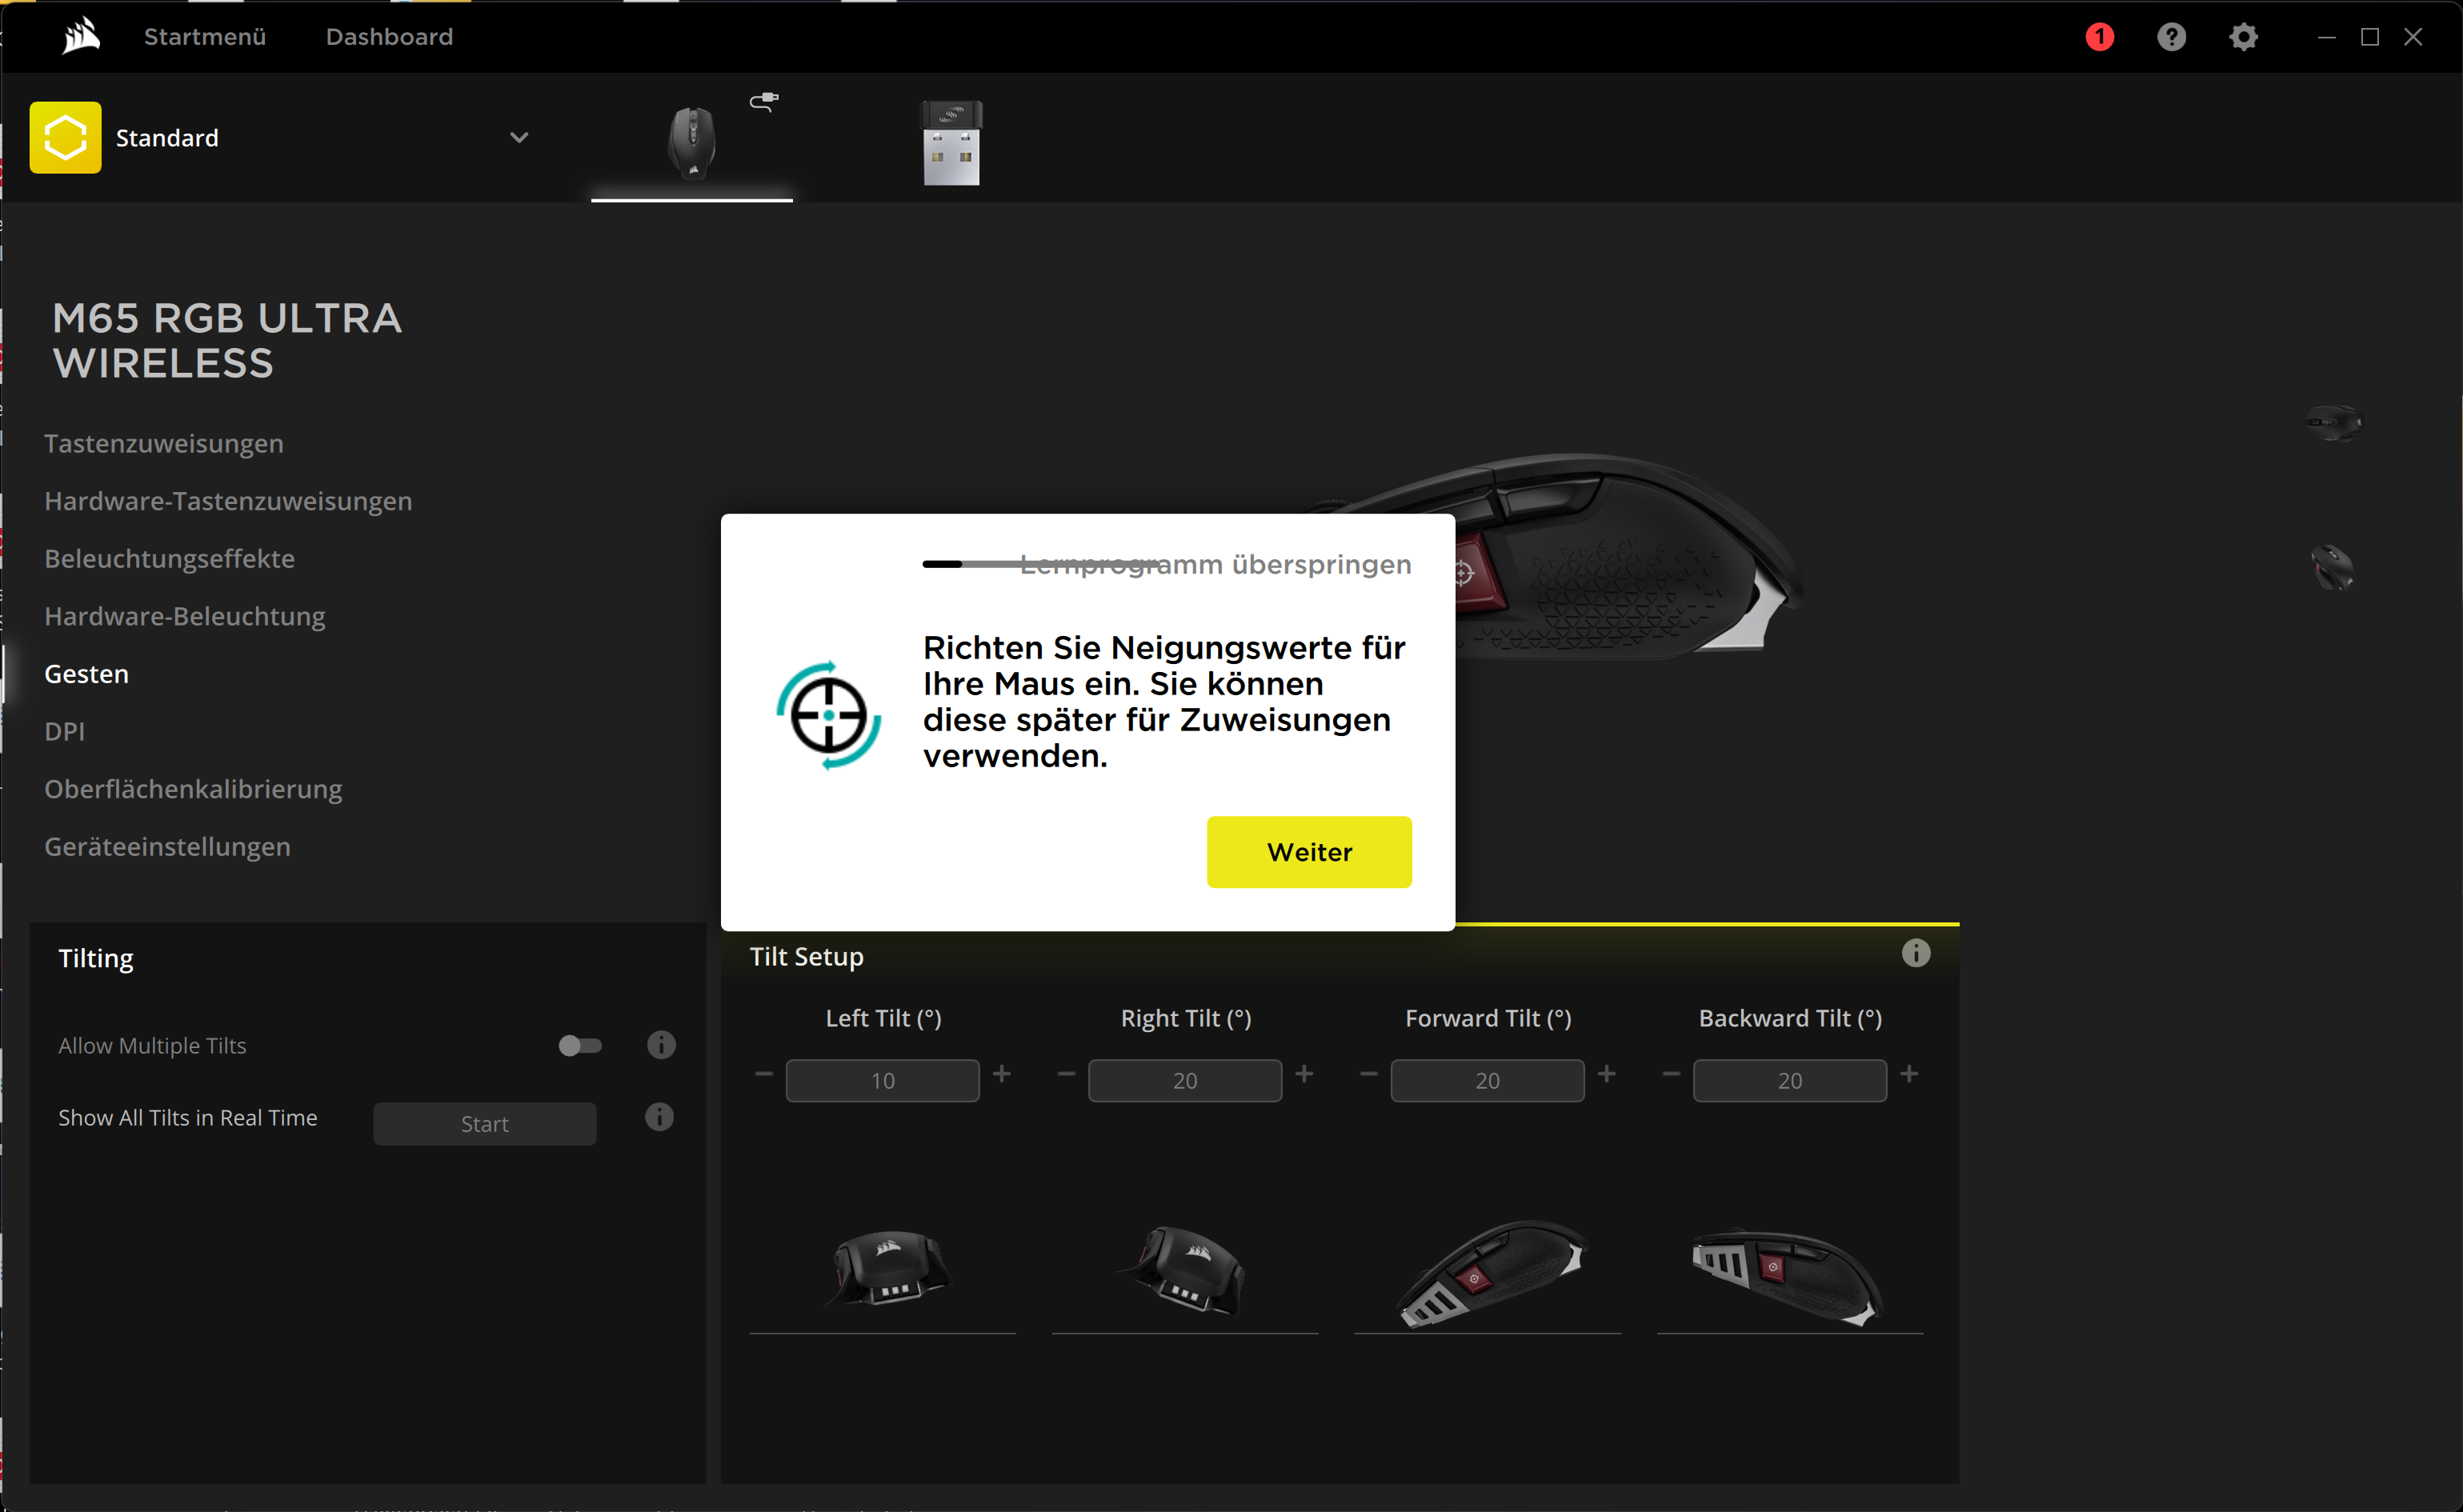Show info for Allow Multiple Tilts
The image size is (2463, 1512).
(661, 1045)
